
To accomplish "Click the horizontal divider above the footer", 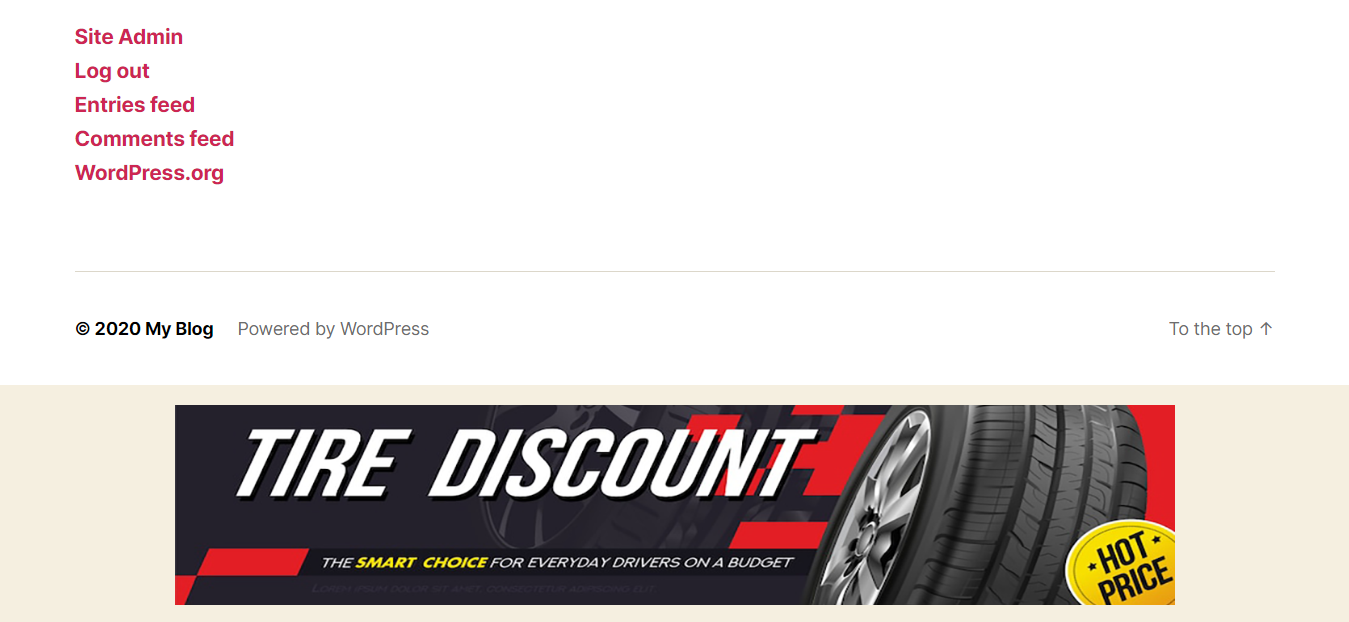I will click(675, 271).
